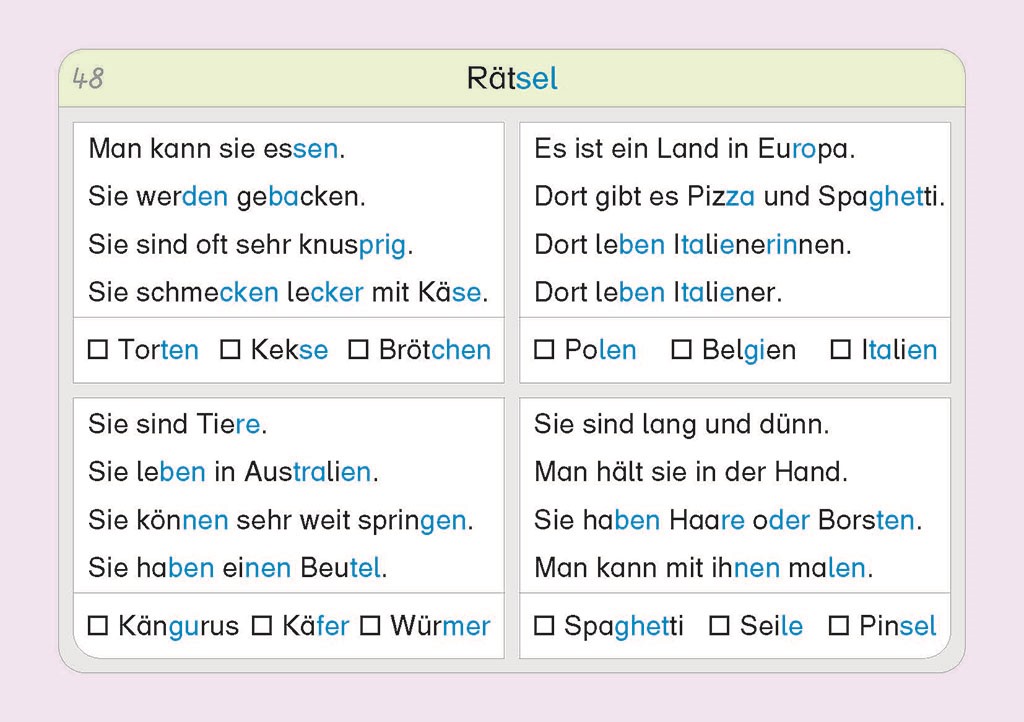The height and width of the screenshot is (722, 1024).
Task: Click the page number 48
Action: click(x=88, y=78)
